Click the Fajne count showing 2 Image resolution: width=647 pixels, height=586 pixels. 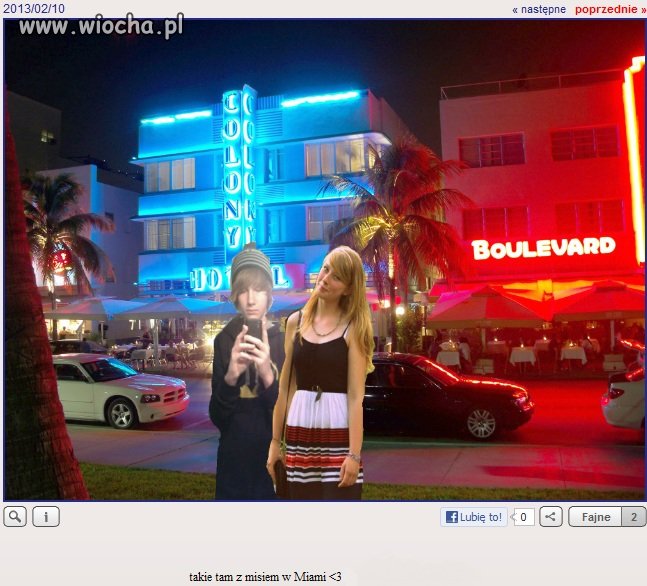point(634,517)
